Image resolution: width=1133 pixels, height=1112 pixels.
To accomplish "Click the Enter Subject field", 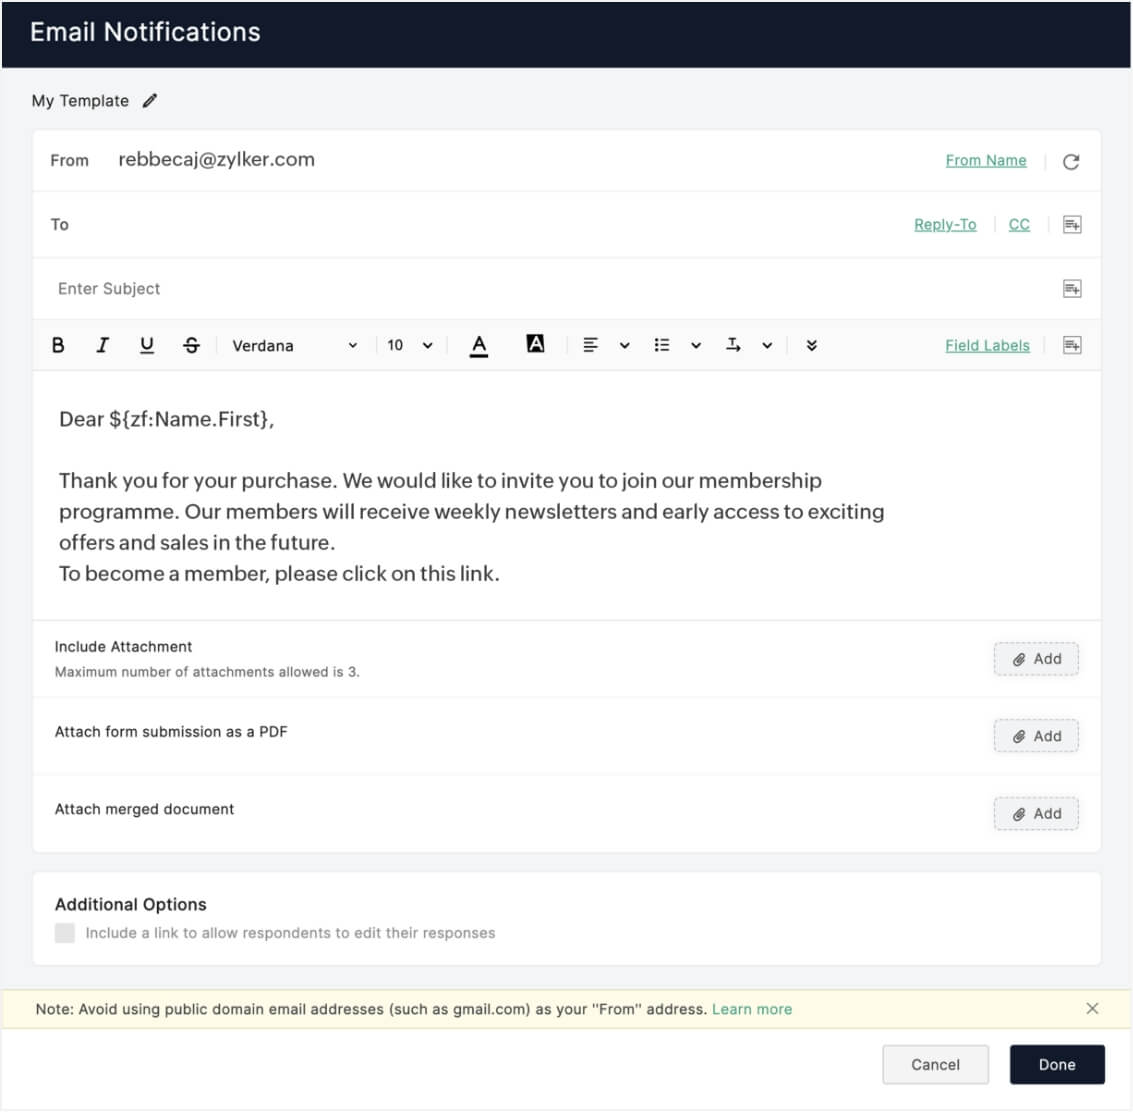I will pyautogui.click(x=300, y=288).
